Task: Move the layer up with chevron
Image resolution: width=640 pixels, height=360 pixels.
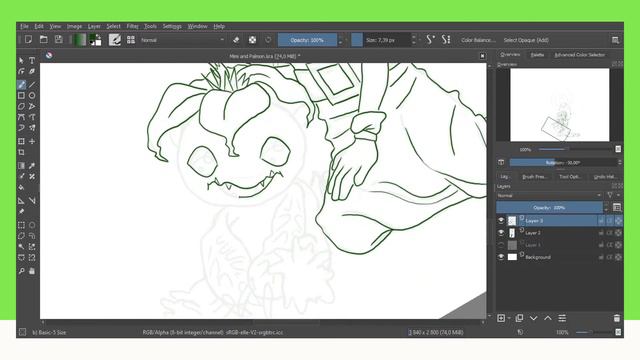Action: 548,318
